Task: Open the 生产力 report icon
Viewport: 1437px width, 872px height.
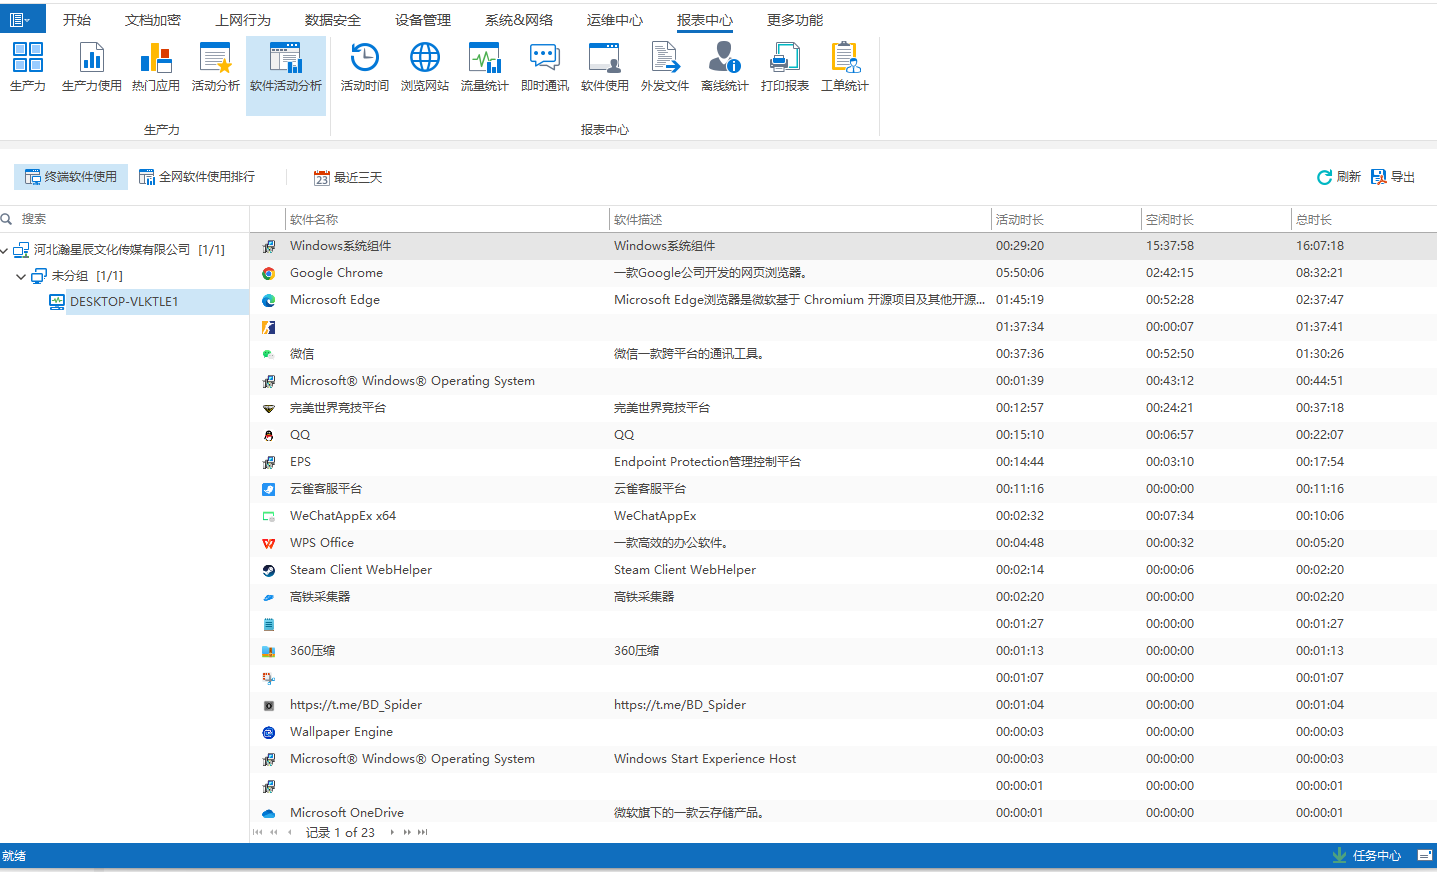Action: tap(28, 67)
